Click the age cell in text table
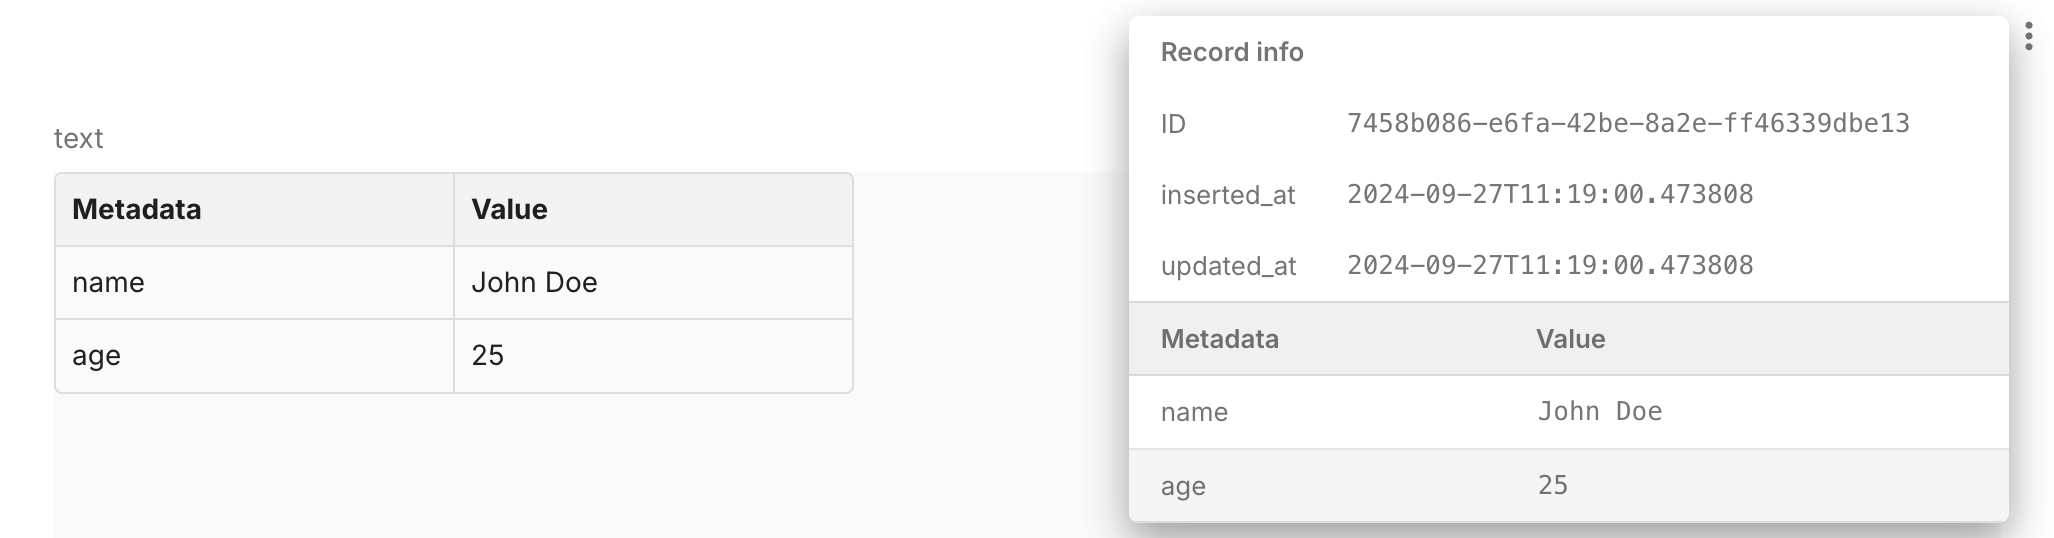 tap(255, 356)
